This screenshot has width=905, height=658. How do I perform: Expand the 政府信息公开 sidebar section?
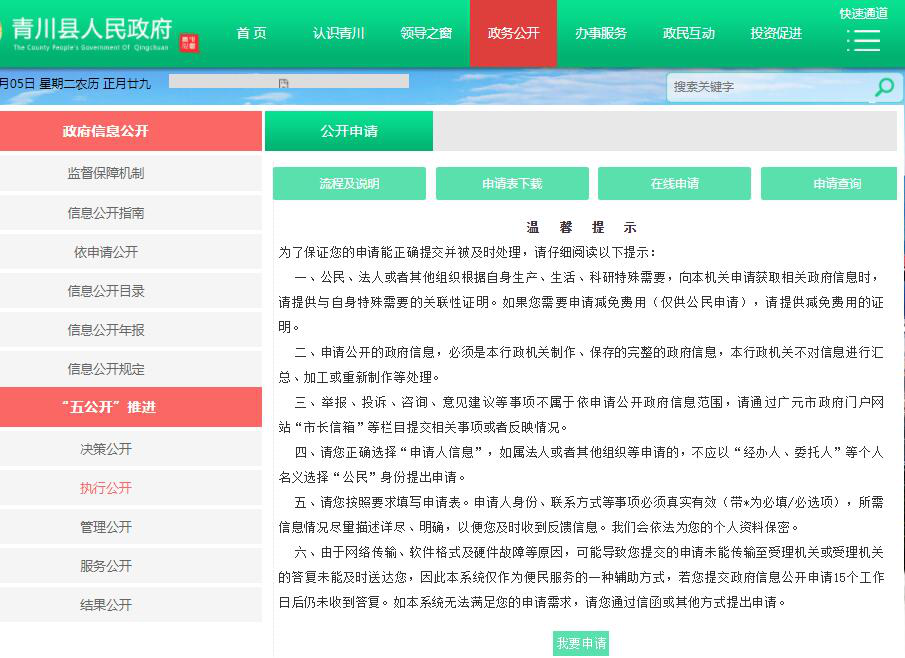point(131,131)
